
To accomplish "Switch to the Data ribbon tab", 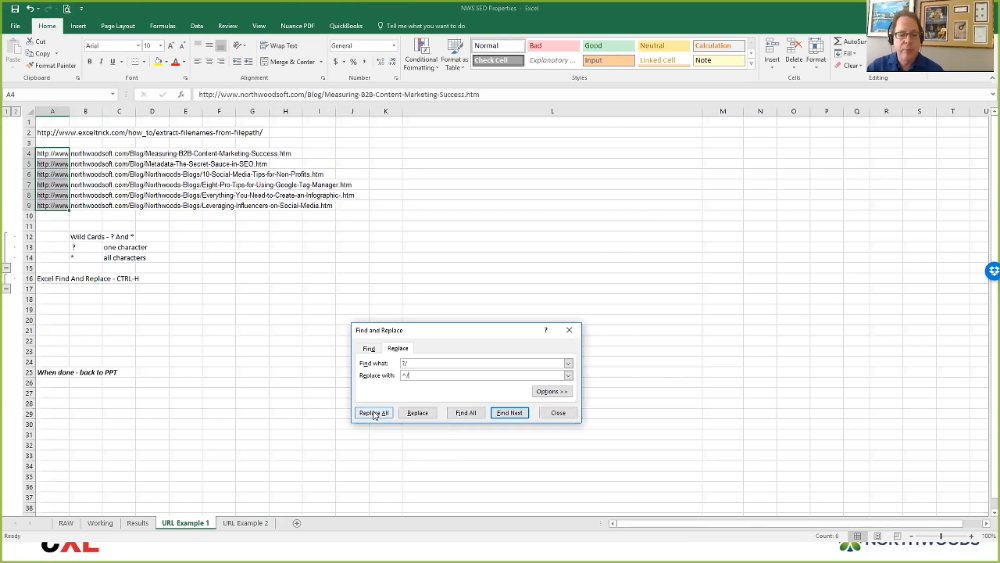I will click(196, 26).
